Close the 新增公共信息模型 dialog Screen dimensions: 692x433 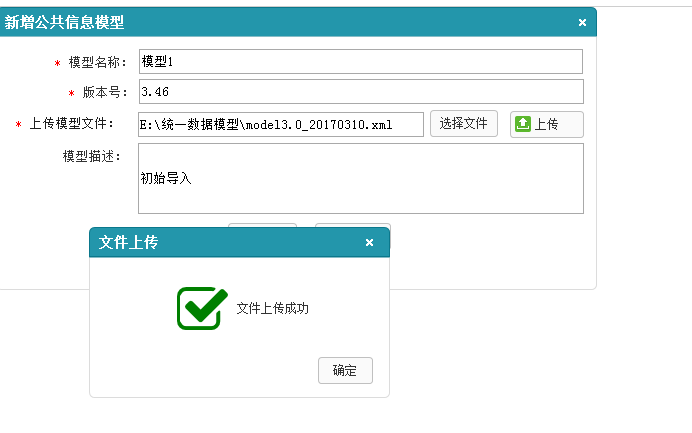coord(582,22)
